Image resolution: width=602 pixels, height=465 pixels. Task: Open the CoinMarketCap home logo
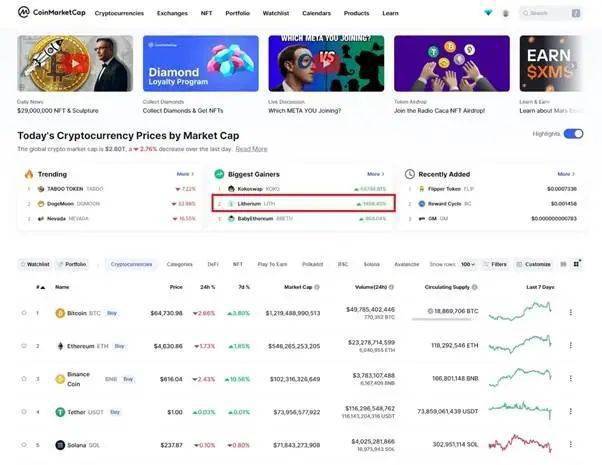tap(52, 12)
